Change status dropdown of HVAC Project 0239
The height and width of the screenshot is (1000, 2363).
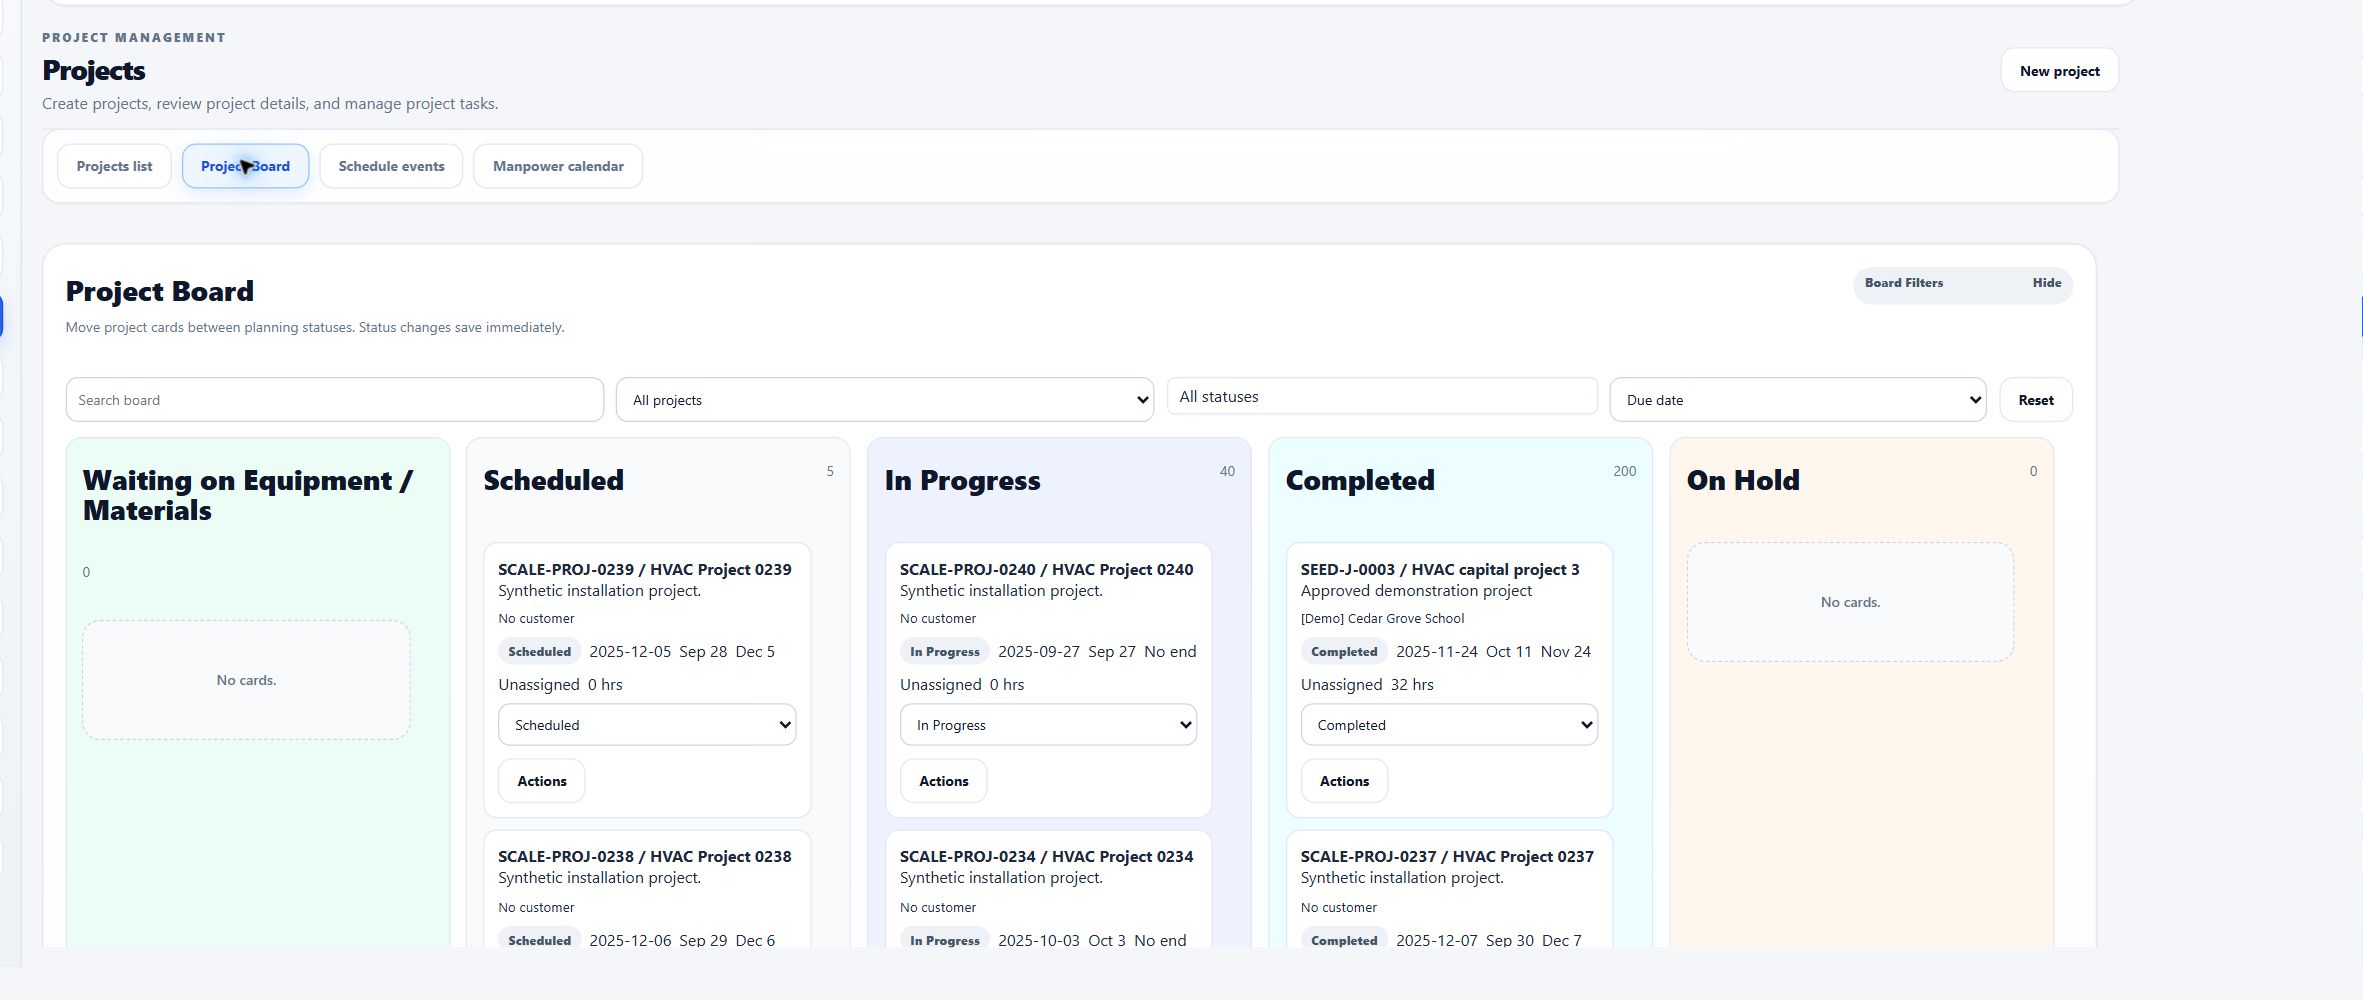tap(647, 725)
